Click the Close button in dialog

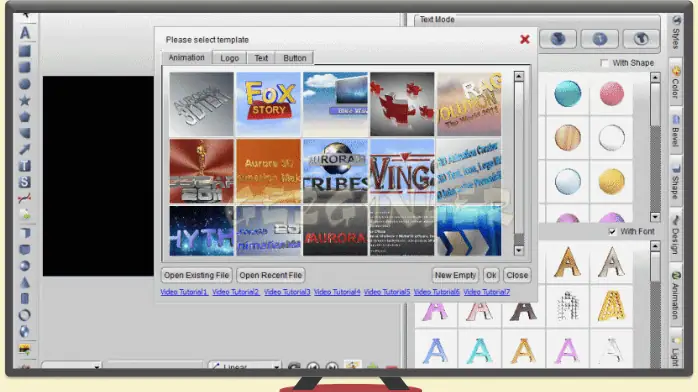[x=517, y=275]
